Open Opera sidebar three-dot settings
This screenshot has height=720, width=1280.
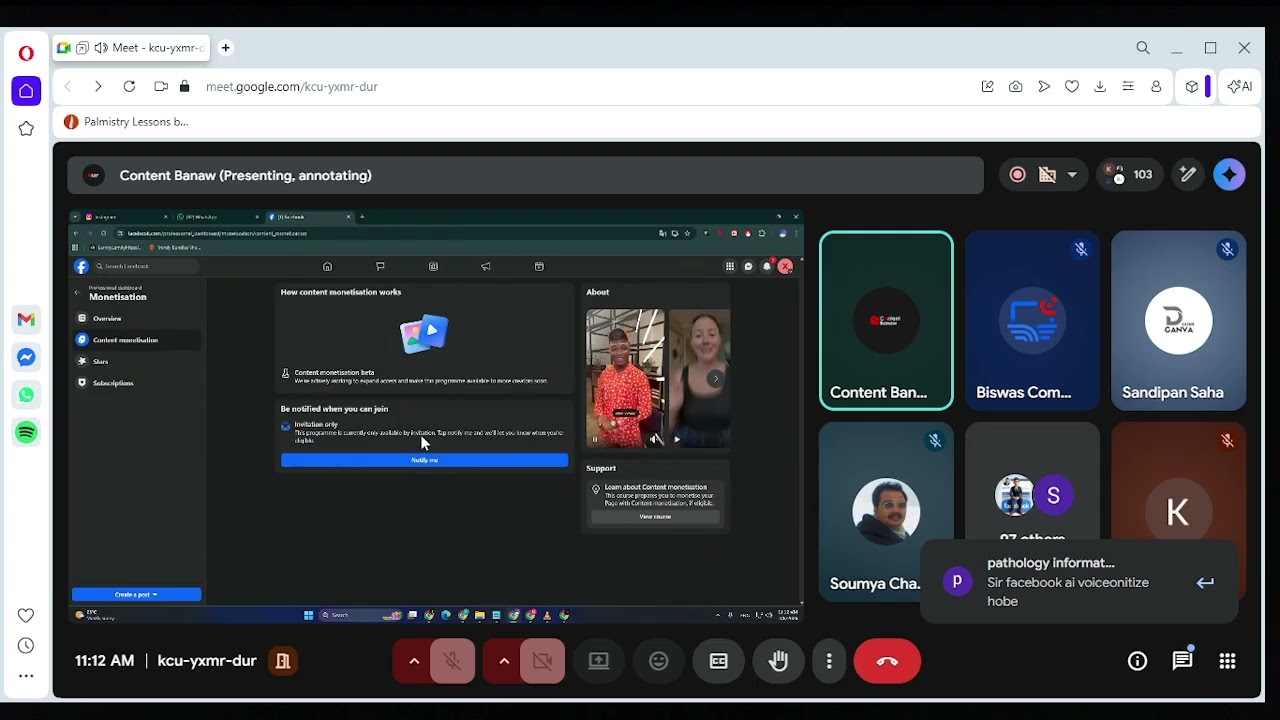coord(26,676)
